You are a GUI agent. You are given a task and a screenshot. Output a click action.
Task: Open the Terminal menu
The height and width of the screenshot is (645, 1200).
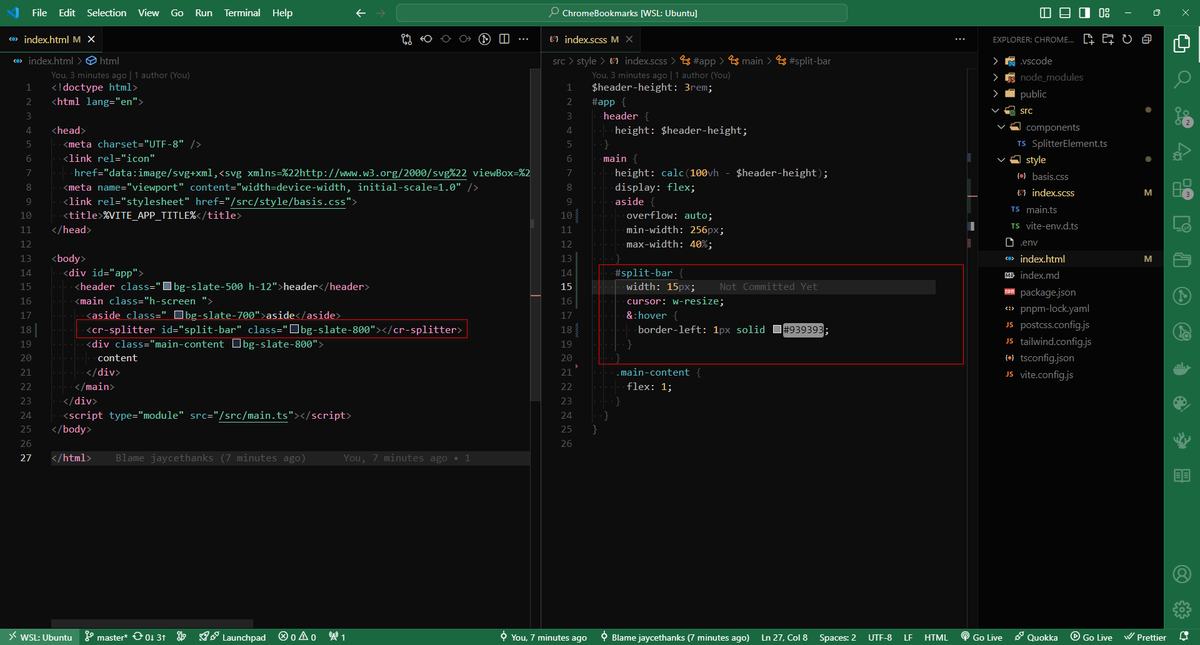tap(241, 13)
